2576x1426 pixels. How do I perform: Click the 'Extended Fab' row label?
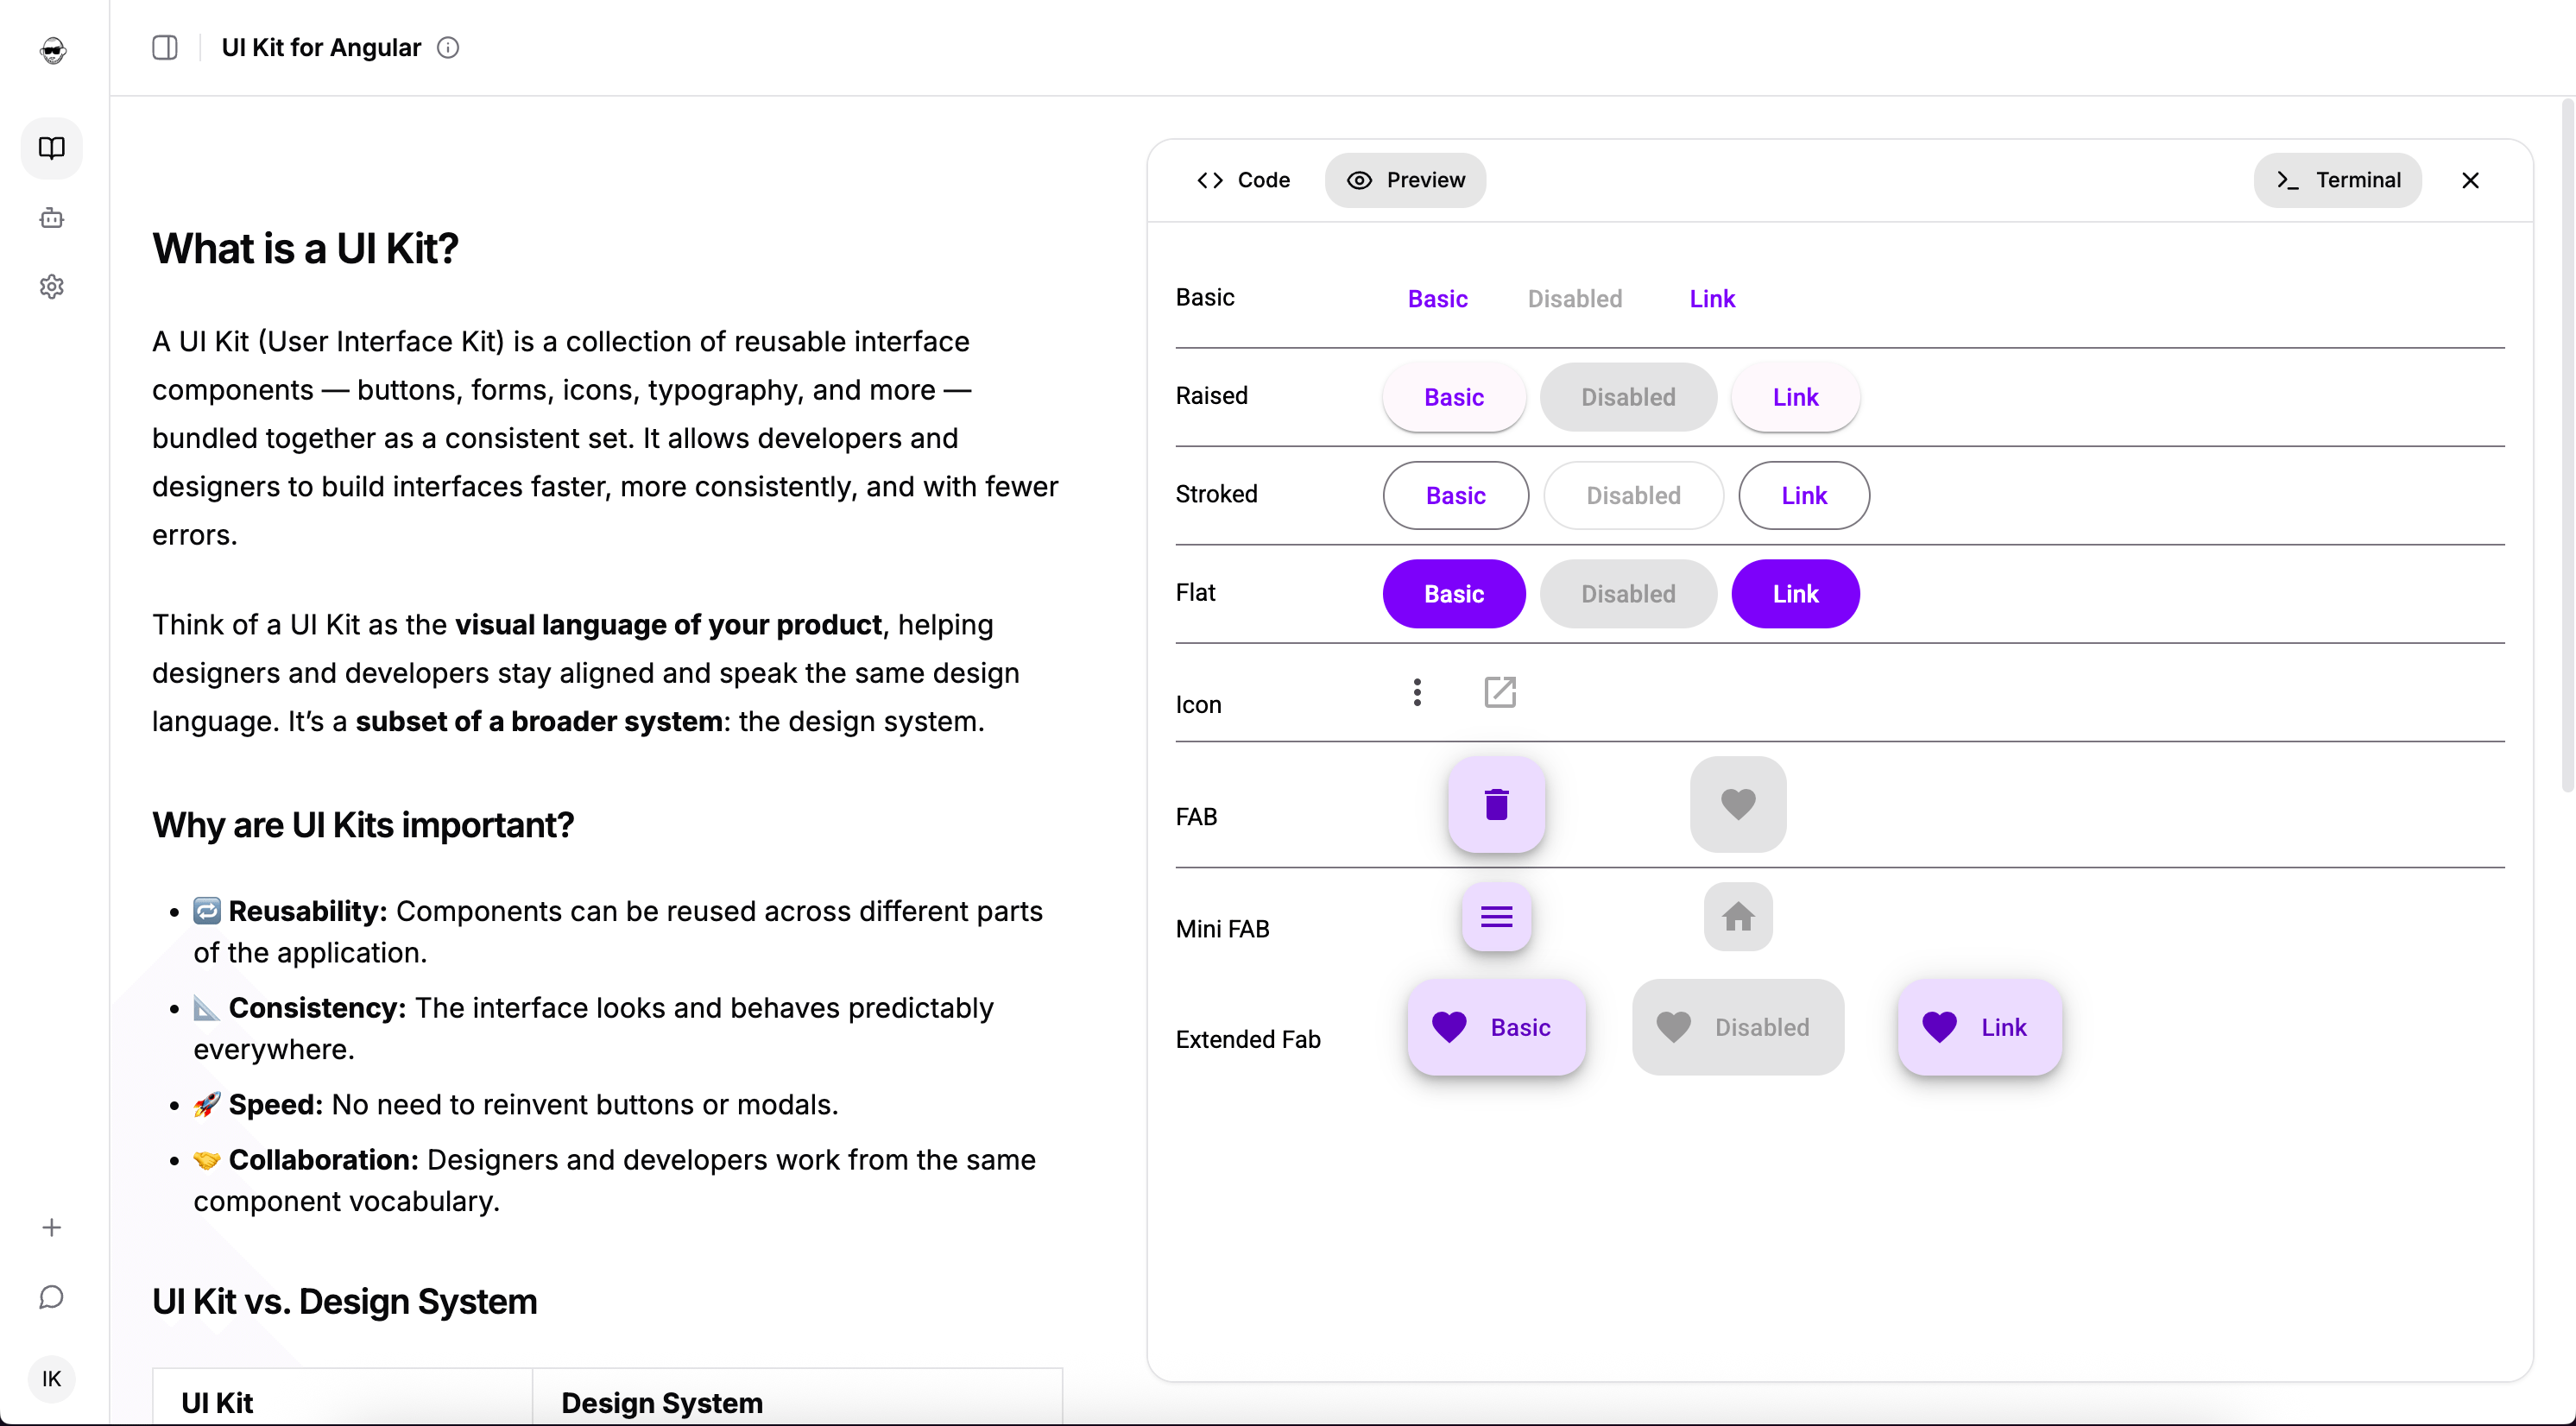[x=1248, y=1039]
